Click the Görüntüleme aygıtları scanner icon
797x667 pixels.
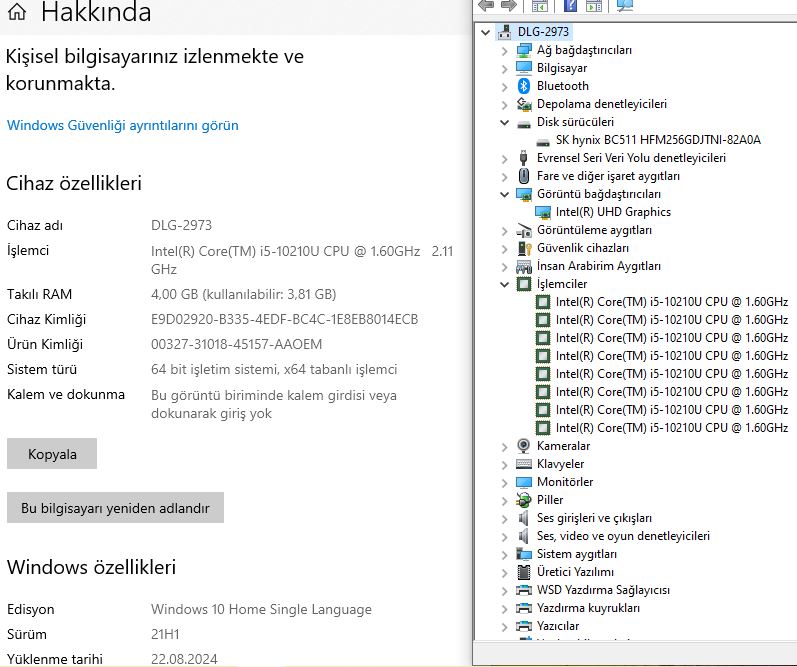[524, 230]
